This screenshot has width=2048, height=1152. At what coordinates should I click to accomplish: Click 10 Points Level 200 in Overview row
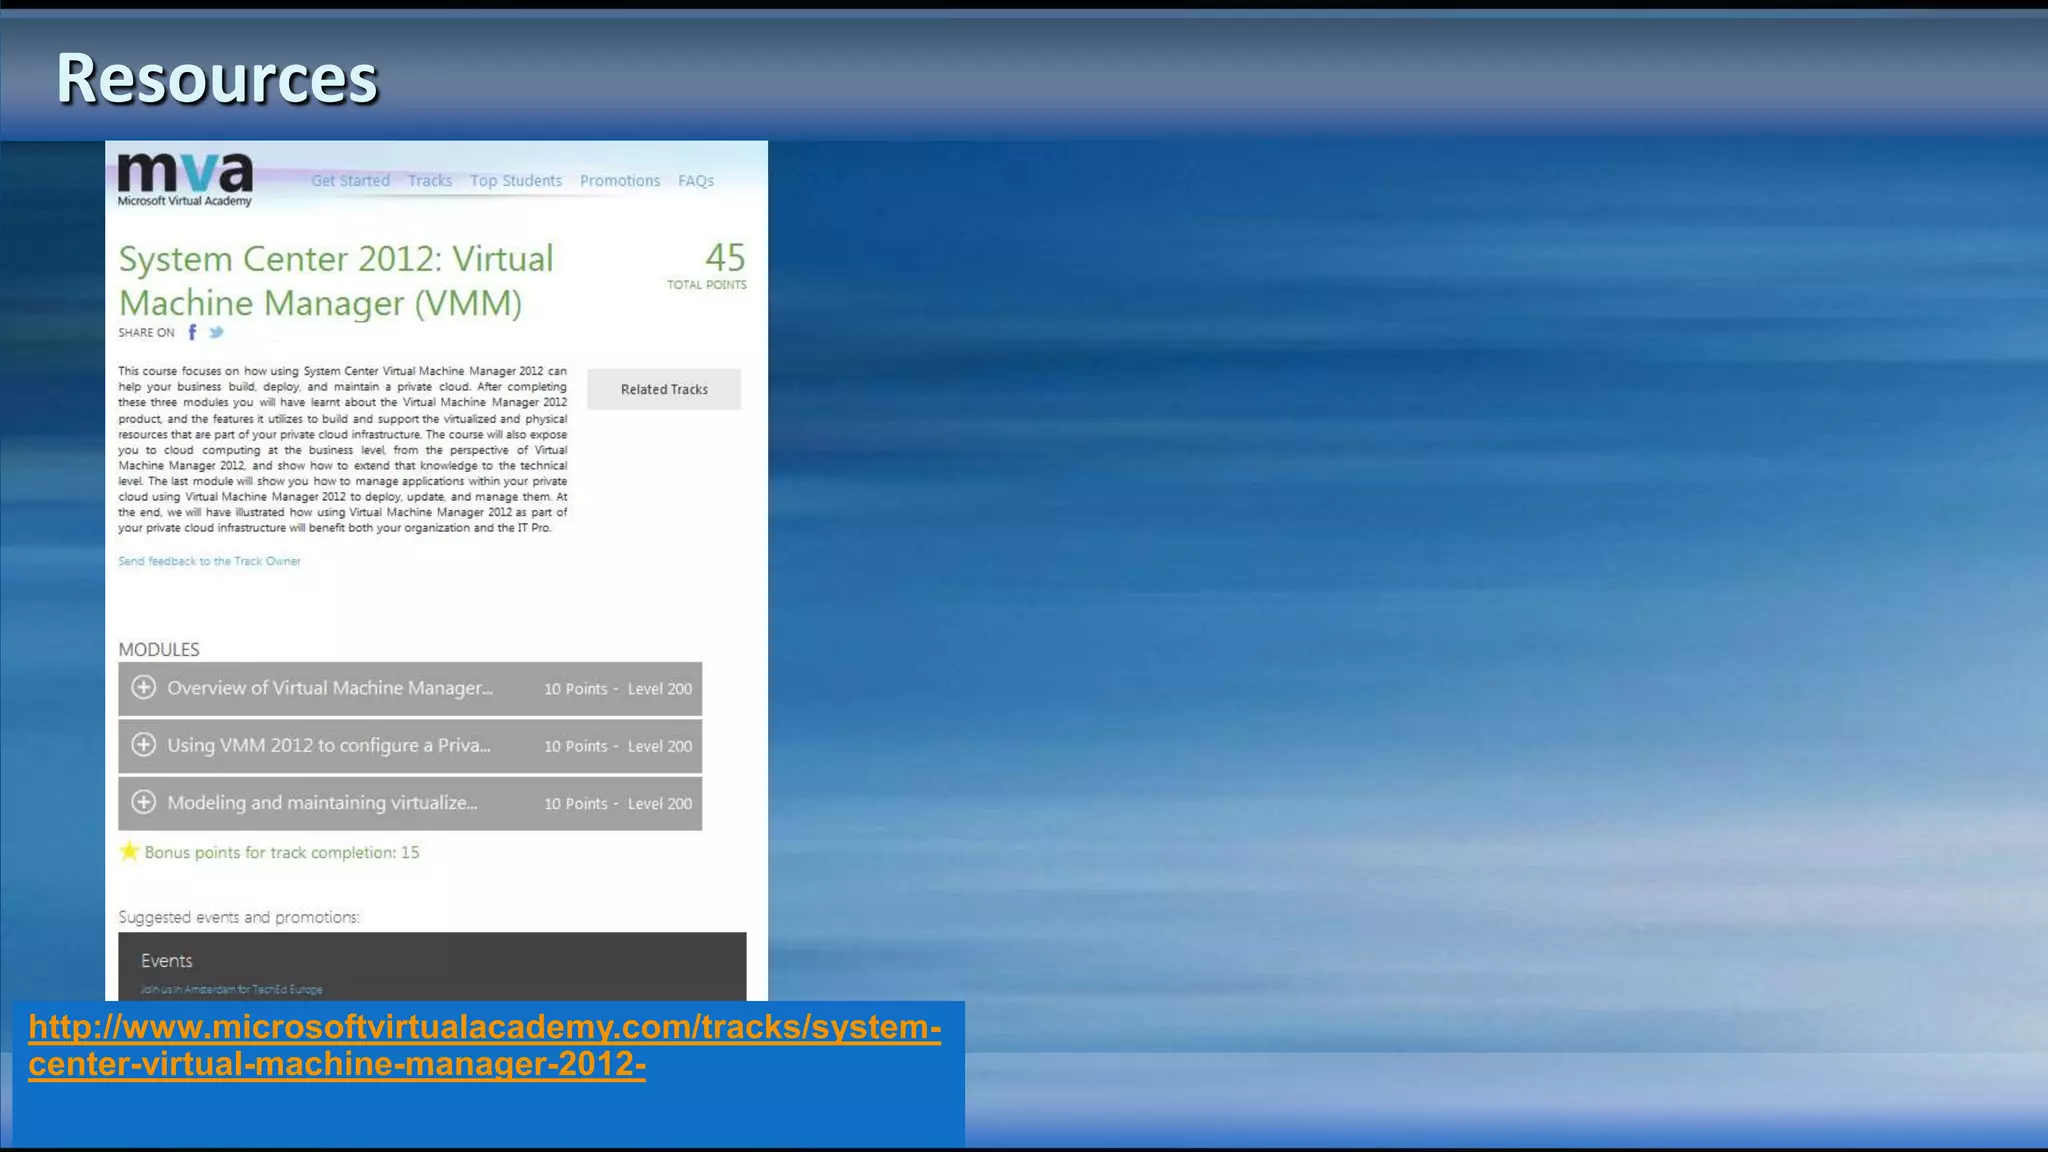click(x=618, y=689)
